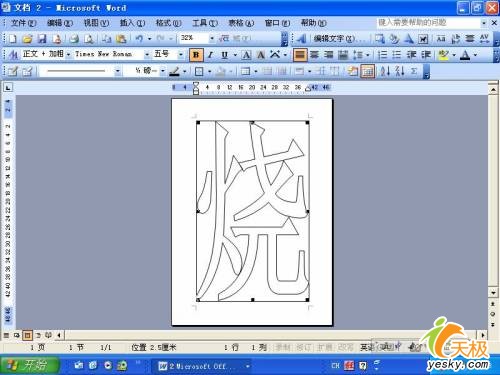This screenshot has width=500, height=375.
Task: Apply the font color A button
Action: 465,55
